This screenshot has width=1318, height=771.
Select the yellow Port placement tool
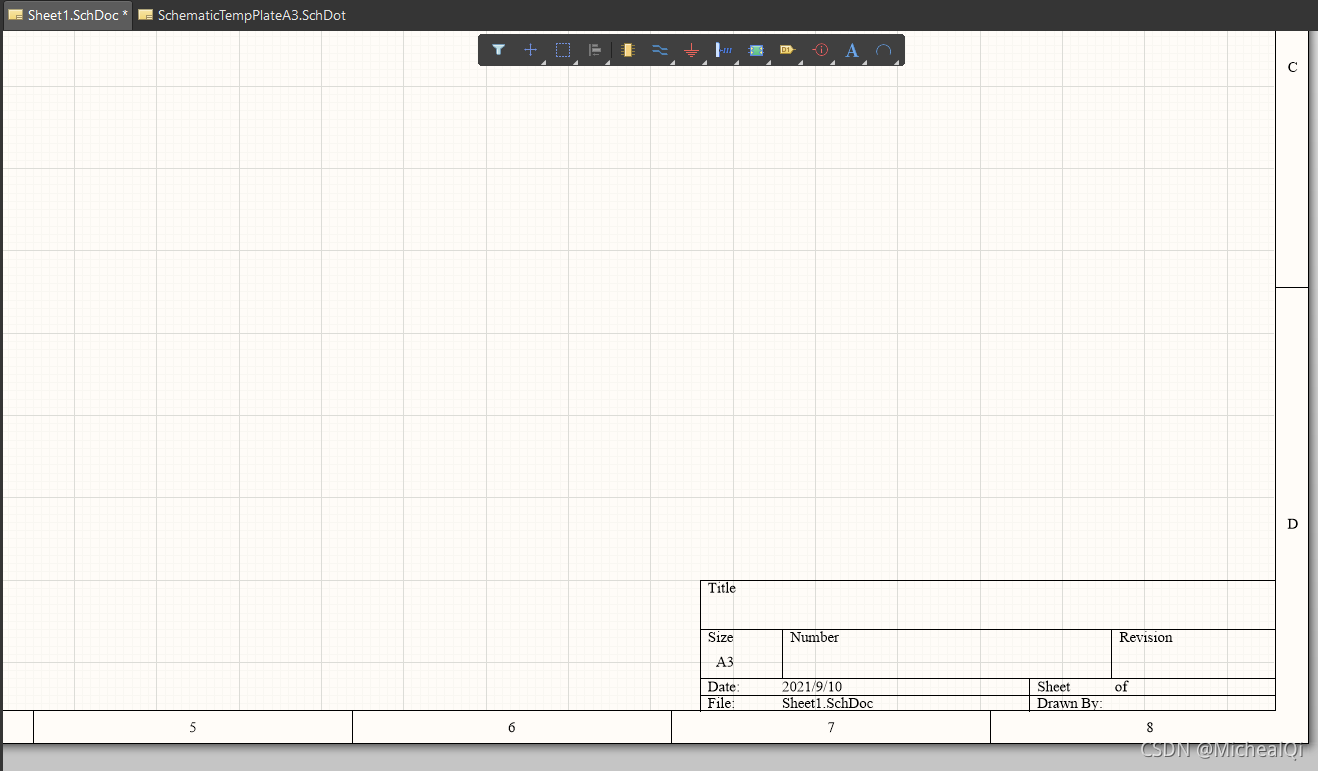click(787, 50)
